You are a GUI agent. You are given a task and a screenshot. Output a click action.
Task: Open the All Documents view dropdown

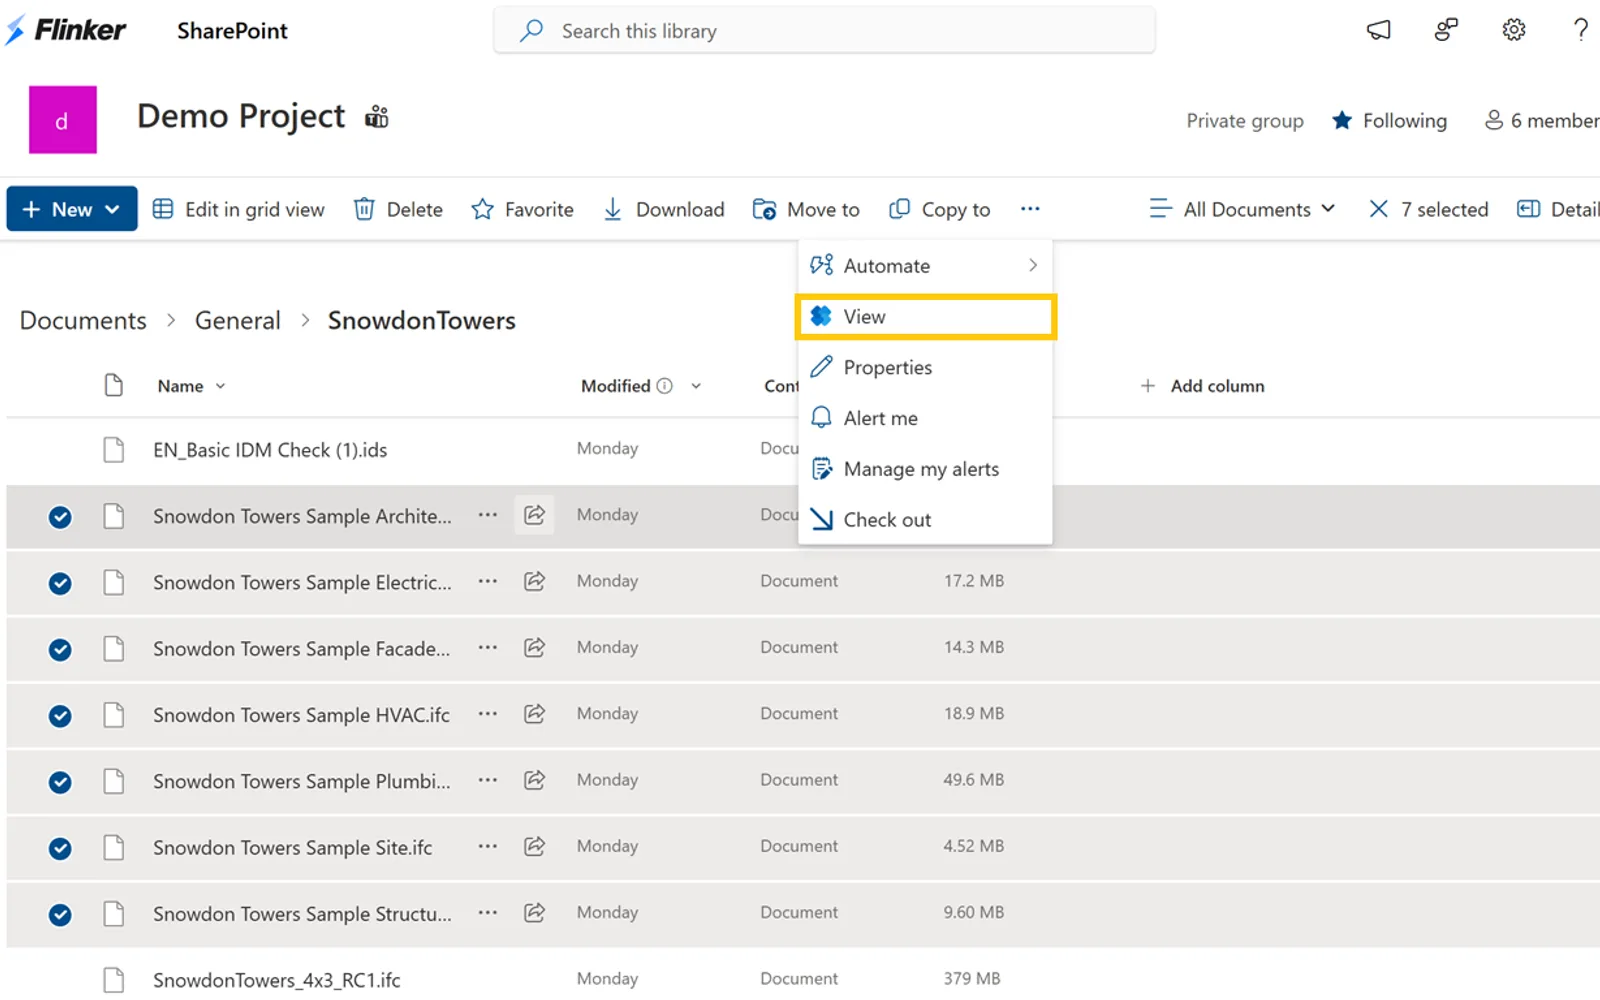[x=1242, y=209]
